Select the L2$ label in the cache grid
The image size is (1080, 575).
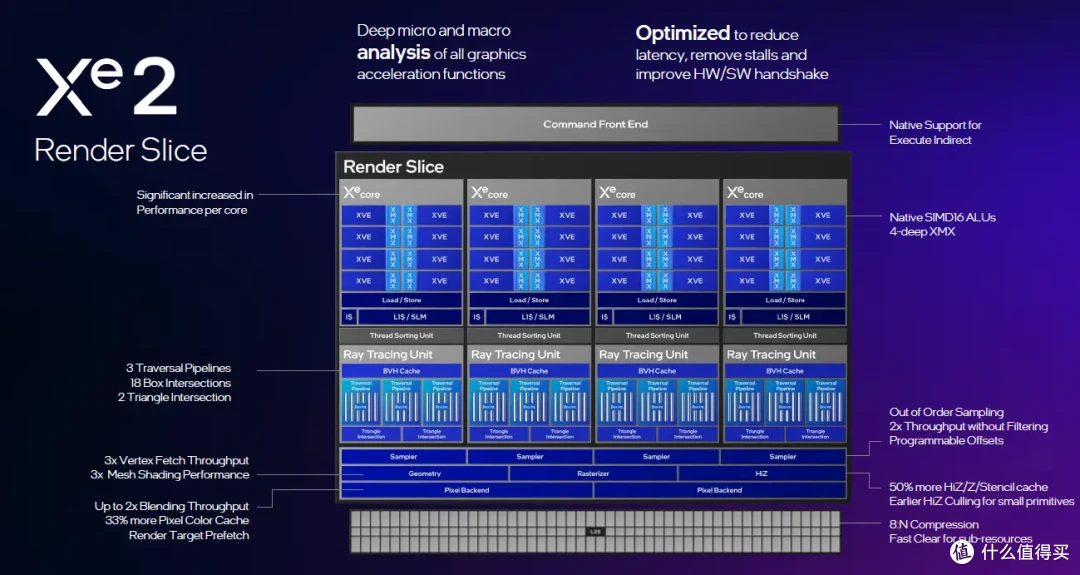595,532
